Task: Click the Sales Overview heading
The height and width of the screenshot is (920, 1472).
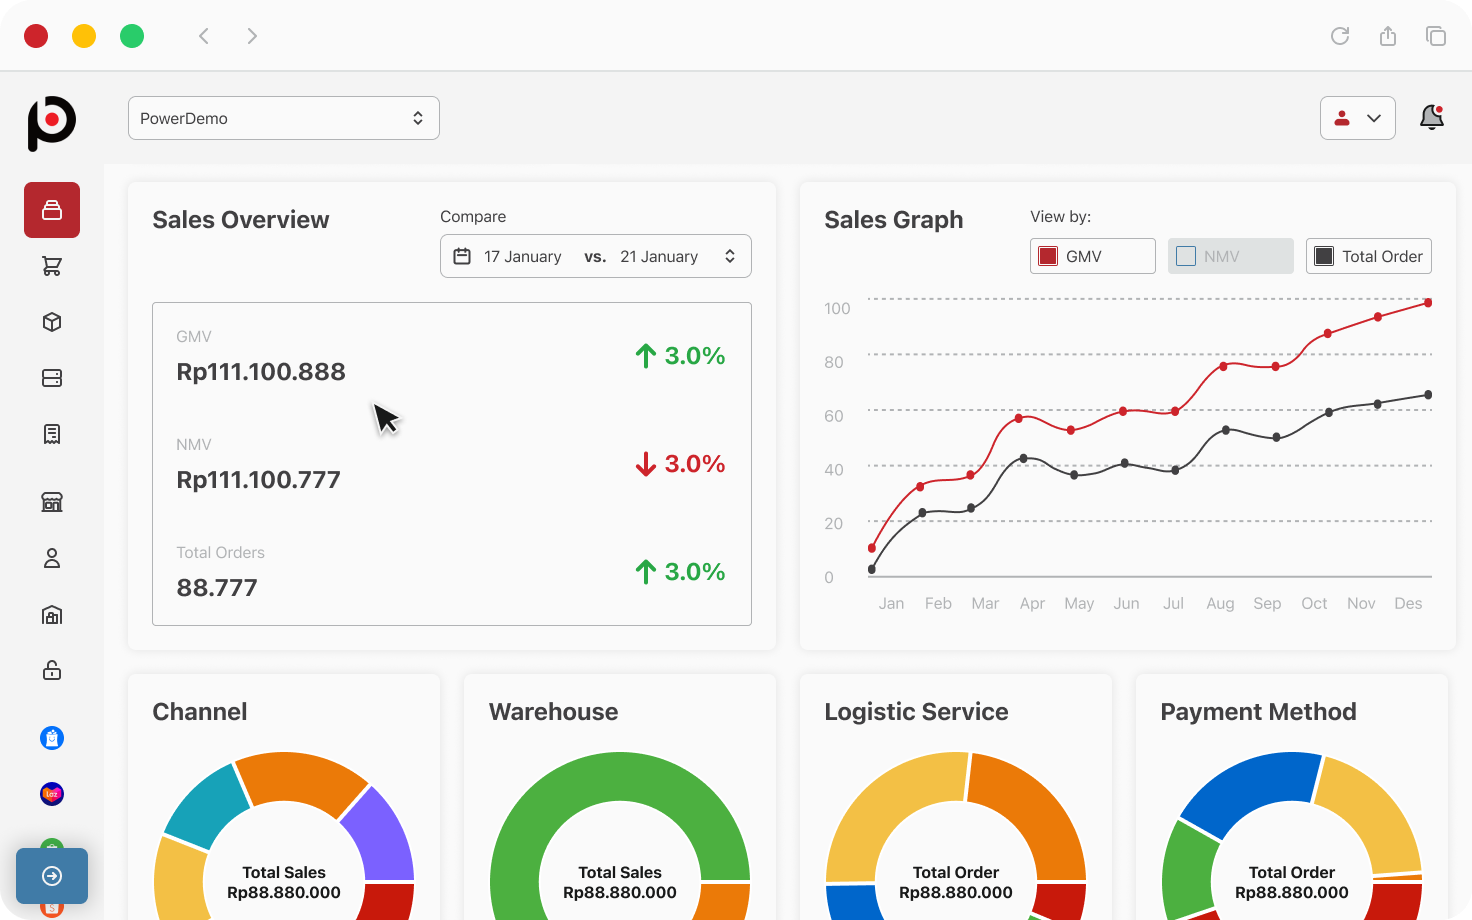Action: (x=241, y=220)
